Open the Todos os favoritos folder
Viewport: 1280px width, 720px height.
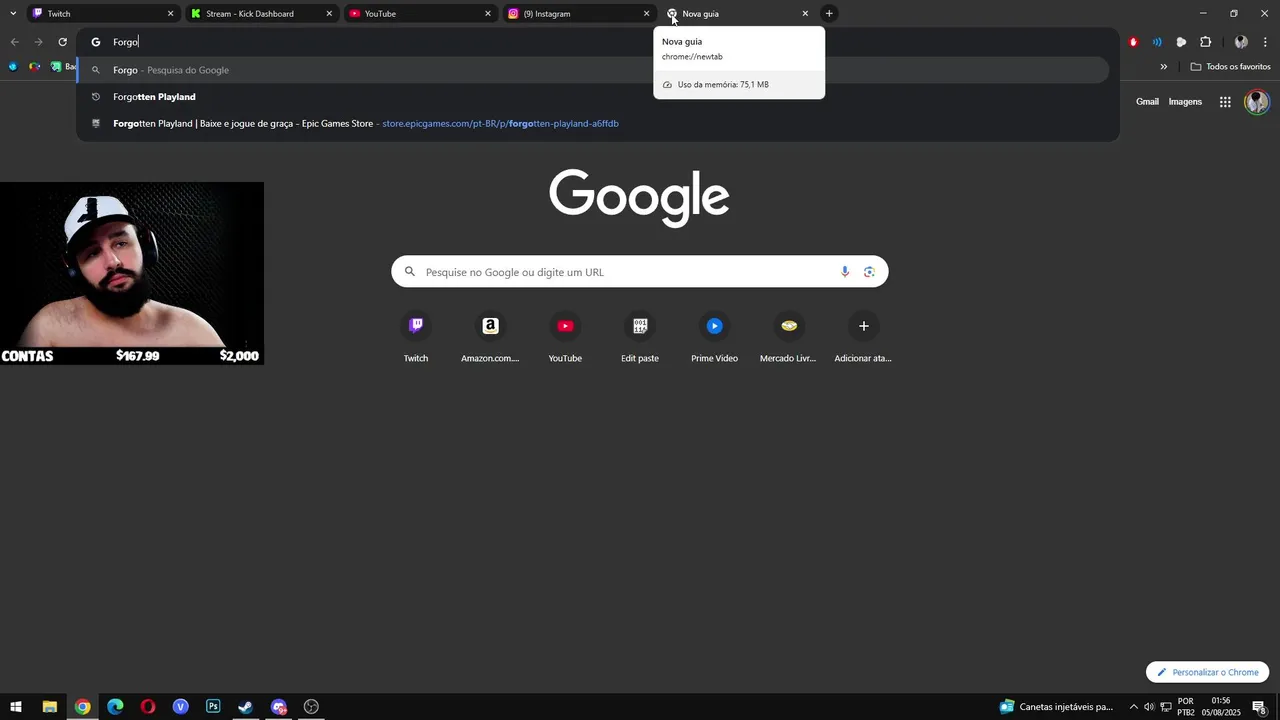(1230, 67)
